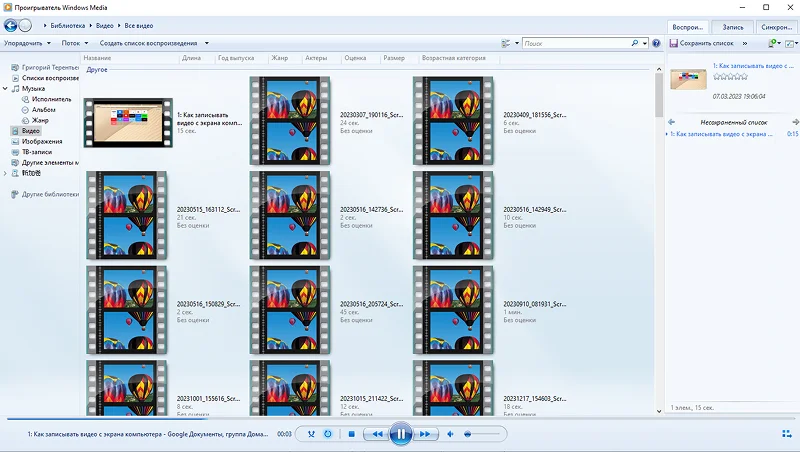Click Библиотека in the breadcrumb
This screenshot has height=452, width=800.
(67, 26)
